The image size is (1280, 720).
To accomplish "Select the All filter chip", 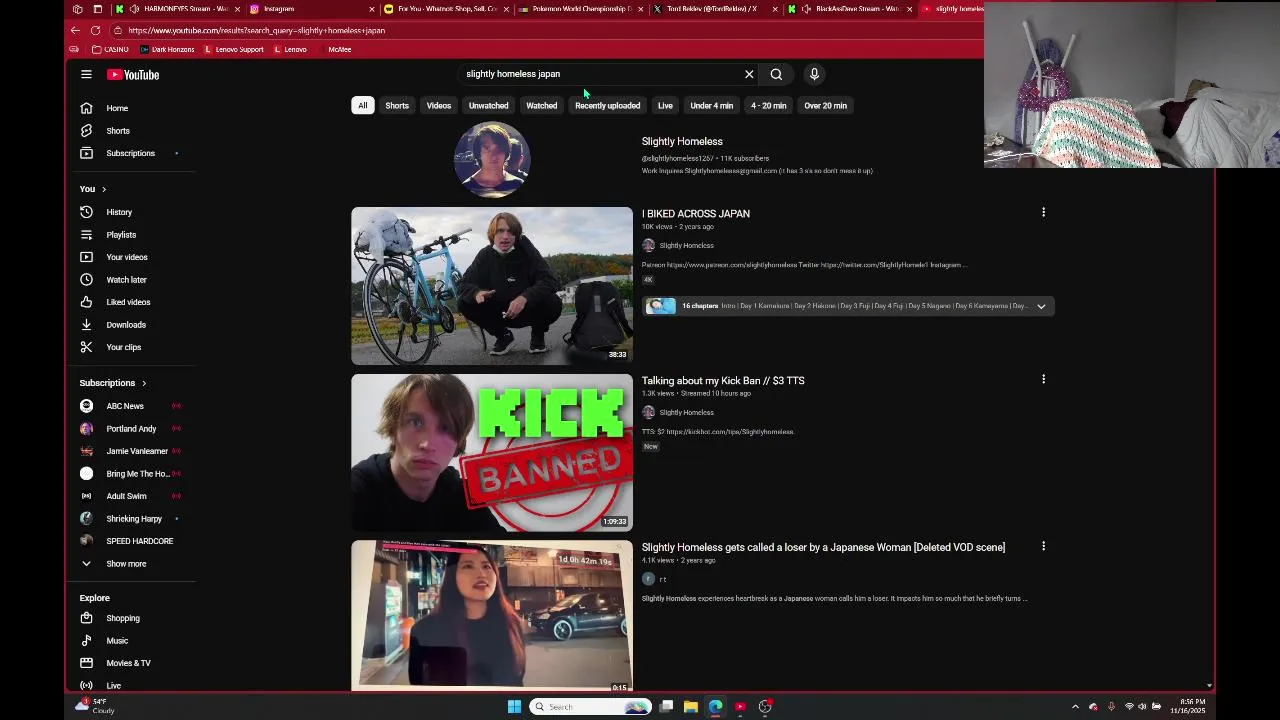I will [x=363, y=105].
